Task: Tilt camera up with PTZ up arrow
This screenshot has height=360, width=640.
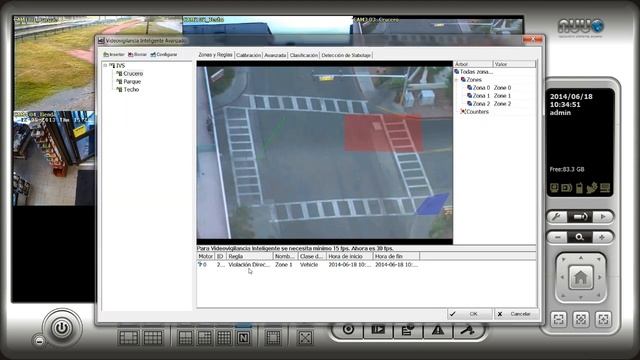Action: [x=581, y=258]
